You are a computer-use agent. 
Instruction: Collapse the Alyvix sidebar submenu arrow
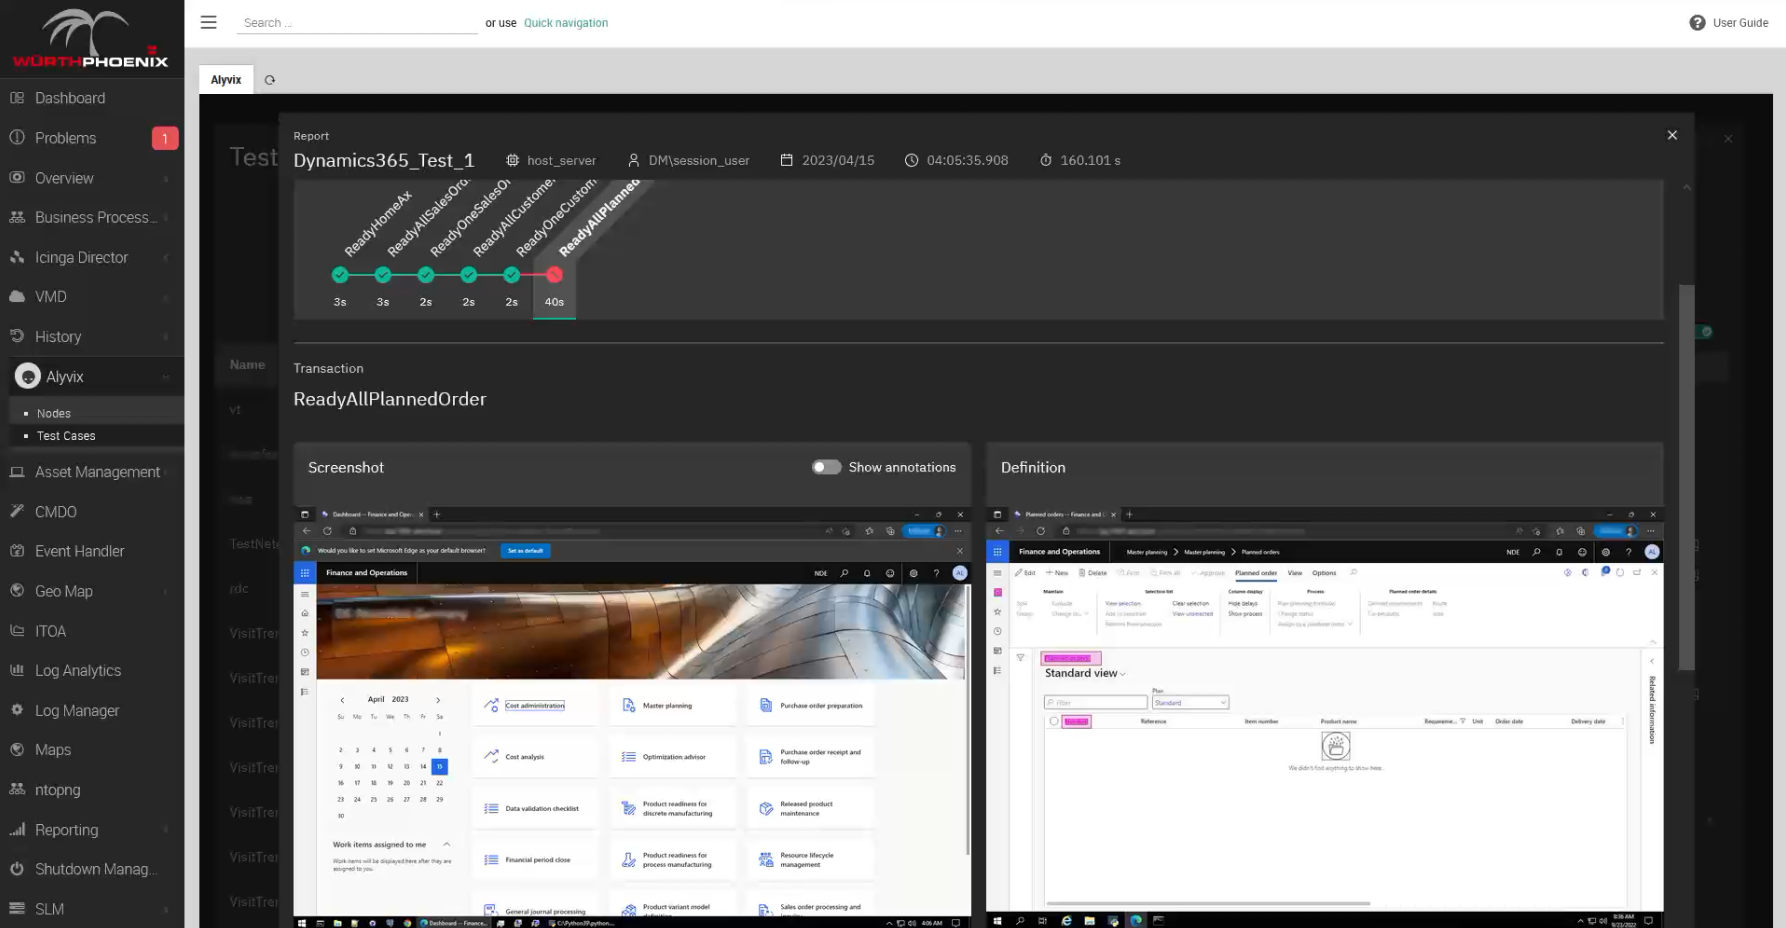166,377
